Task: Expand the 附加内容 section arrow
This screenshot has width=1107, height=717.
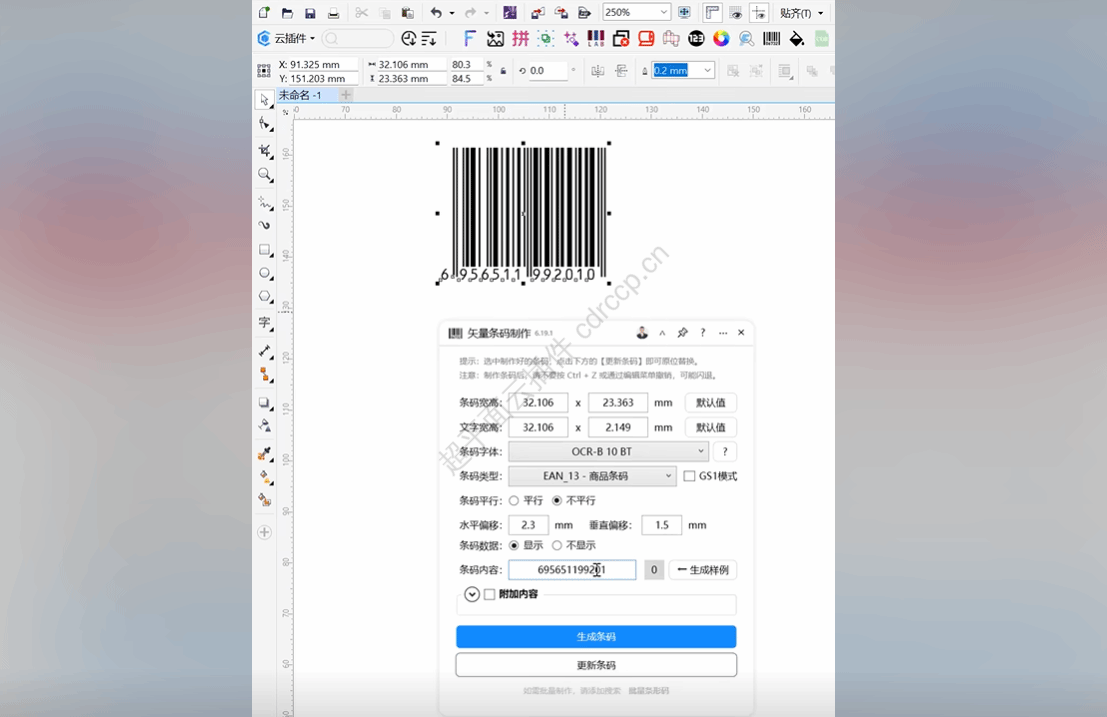Action: point(472,594)
